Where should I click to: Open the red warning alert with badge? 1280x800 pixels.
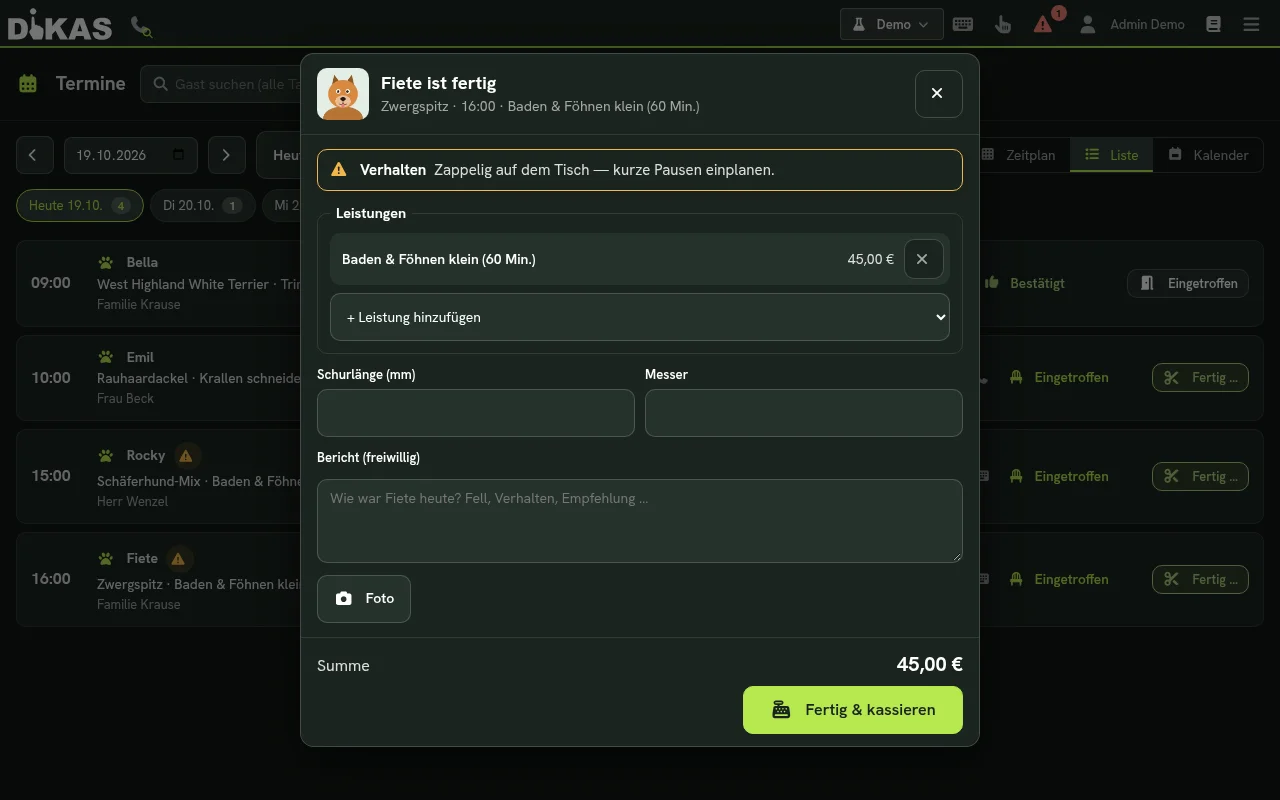(1044, 24)
